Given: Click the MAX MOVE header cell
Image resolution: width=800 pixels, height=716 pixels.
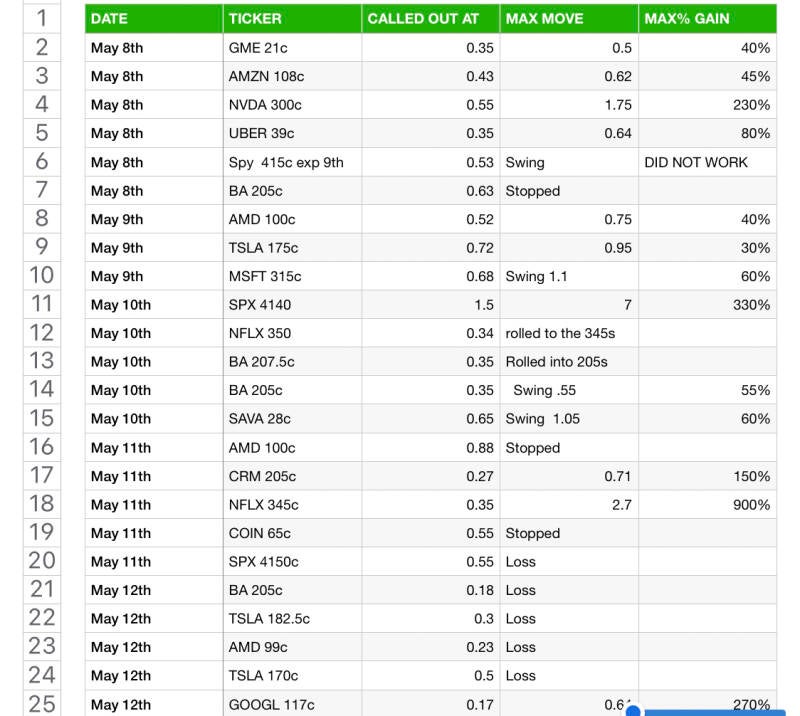Looking at the screenshot, I should 568,18.
